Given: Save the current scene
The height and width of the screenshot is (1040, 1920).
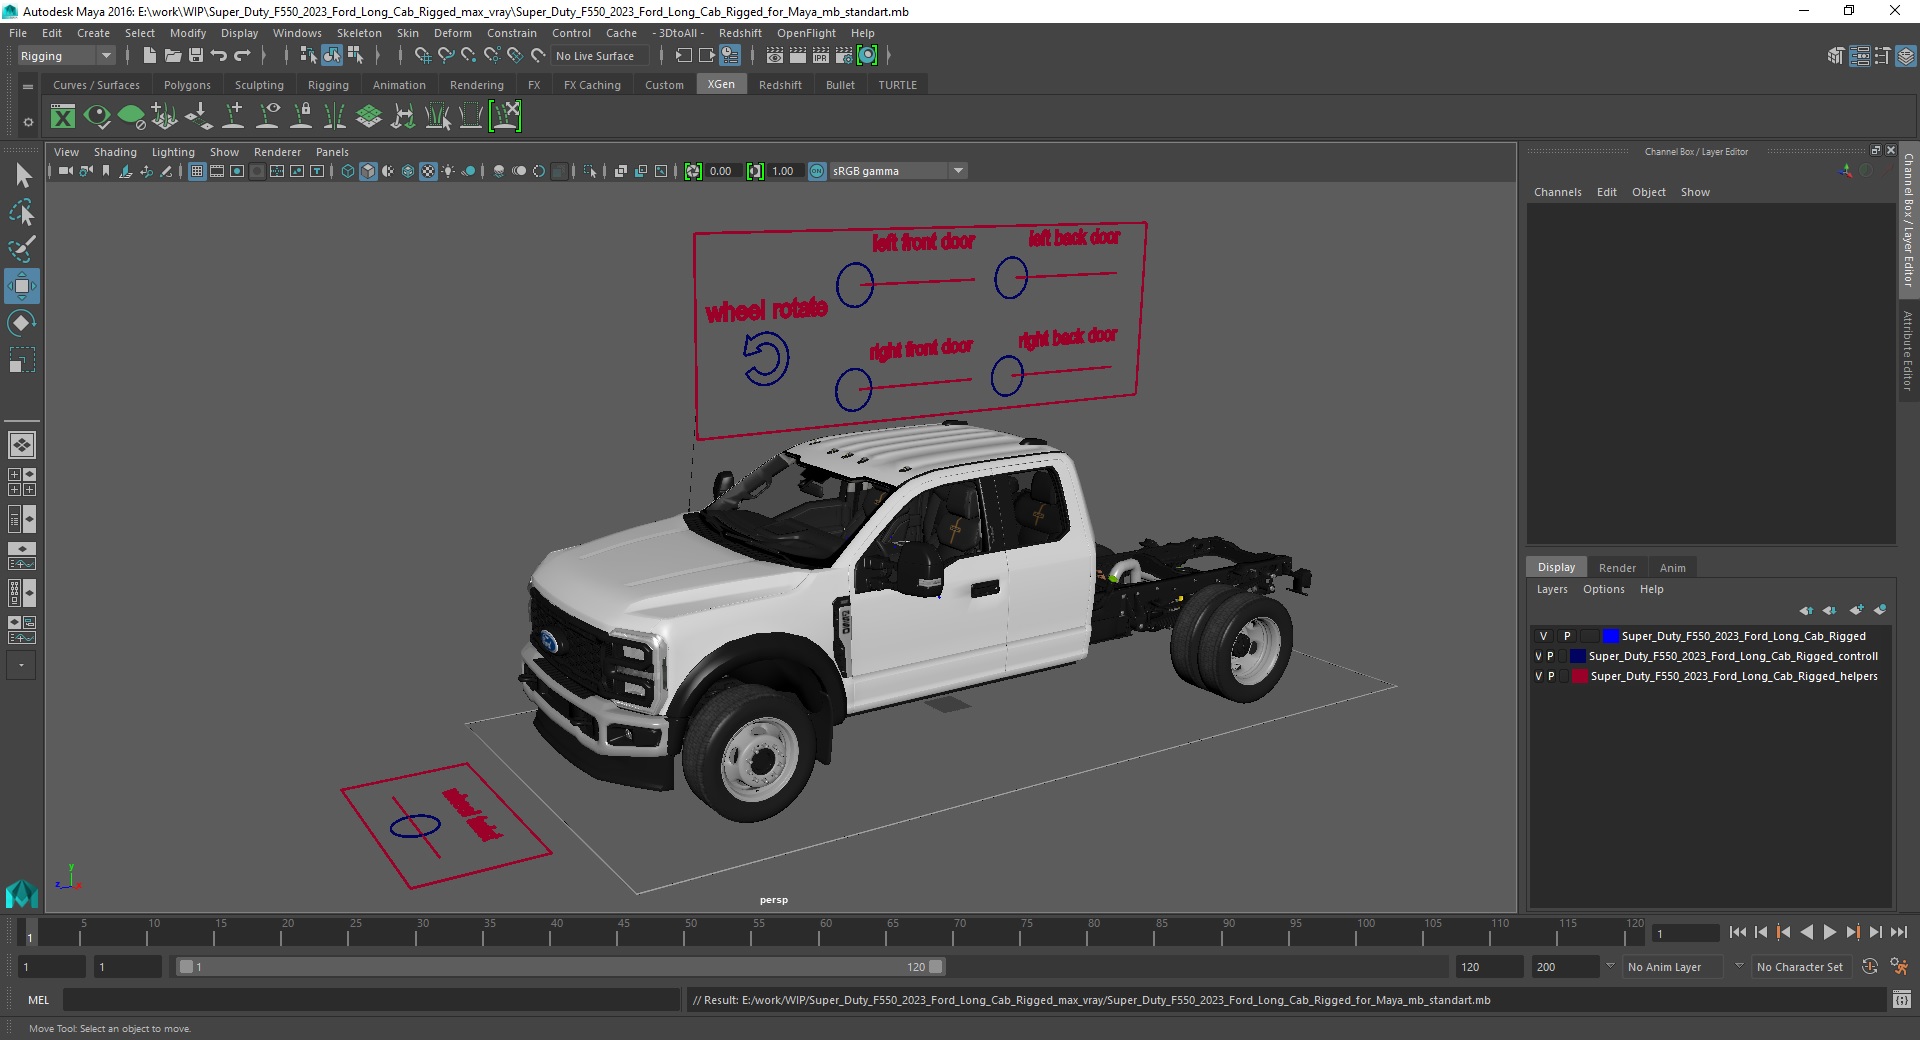Looking at the screenshot, I should click(196, 56).
